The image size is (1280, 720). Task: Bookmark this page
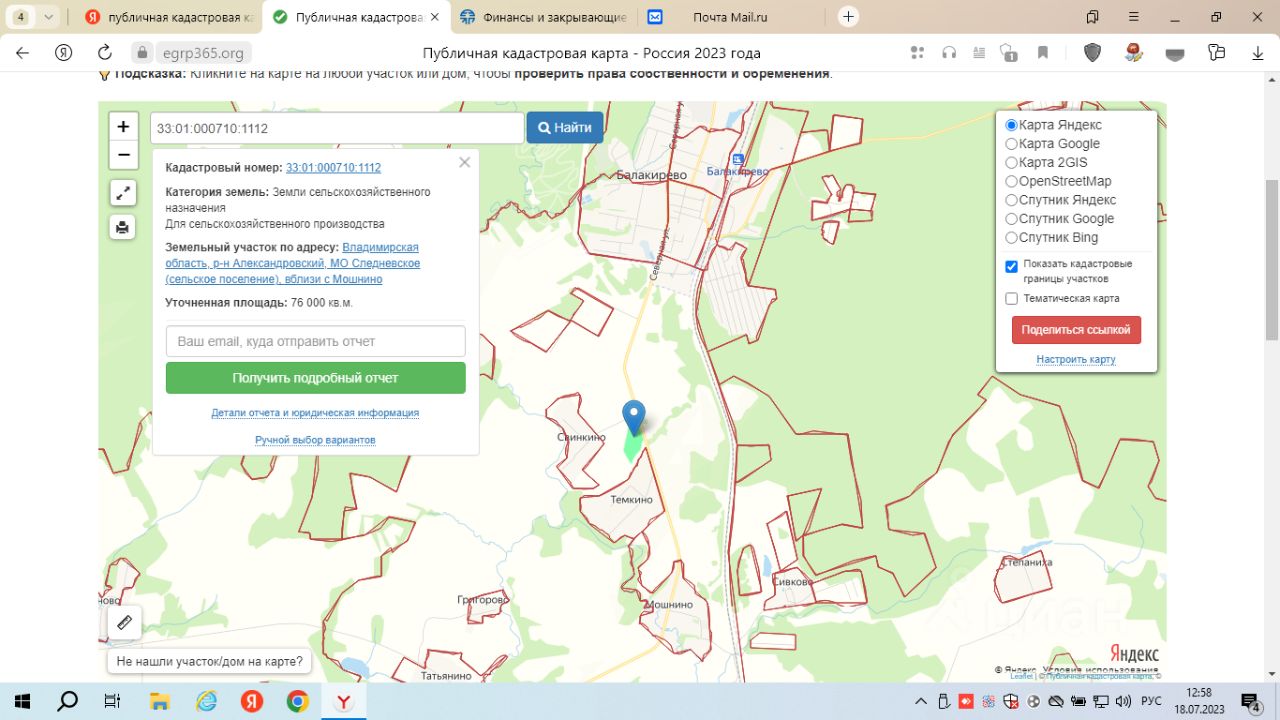tap(1043, 53)
